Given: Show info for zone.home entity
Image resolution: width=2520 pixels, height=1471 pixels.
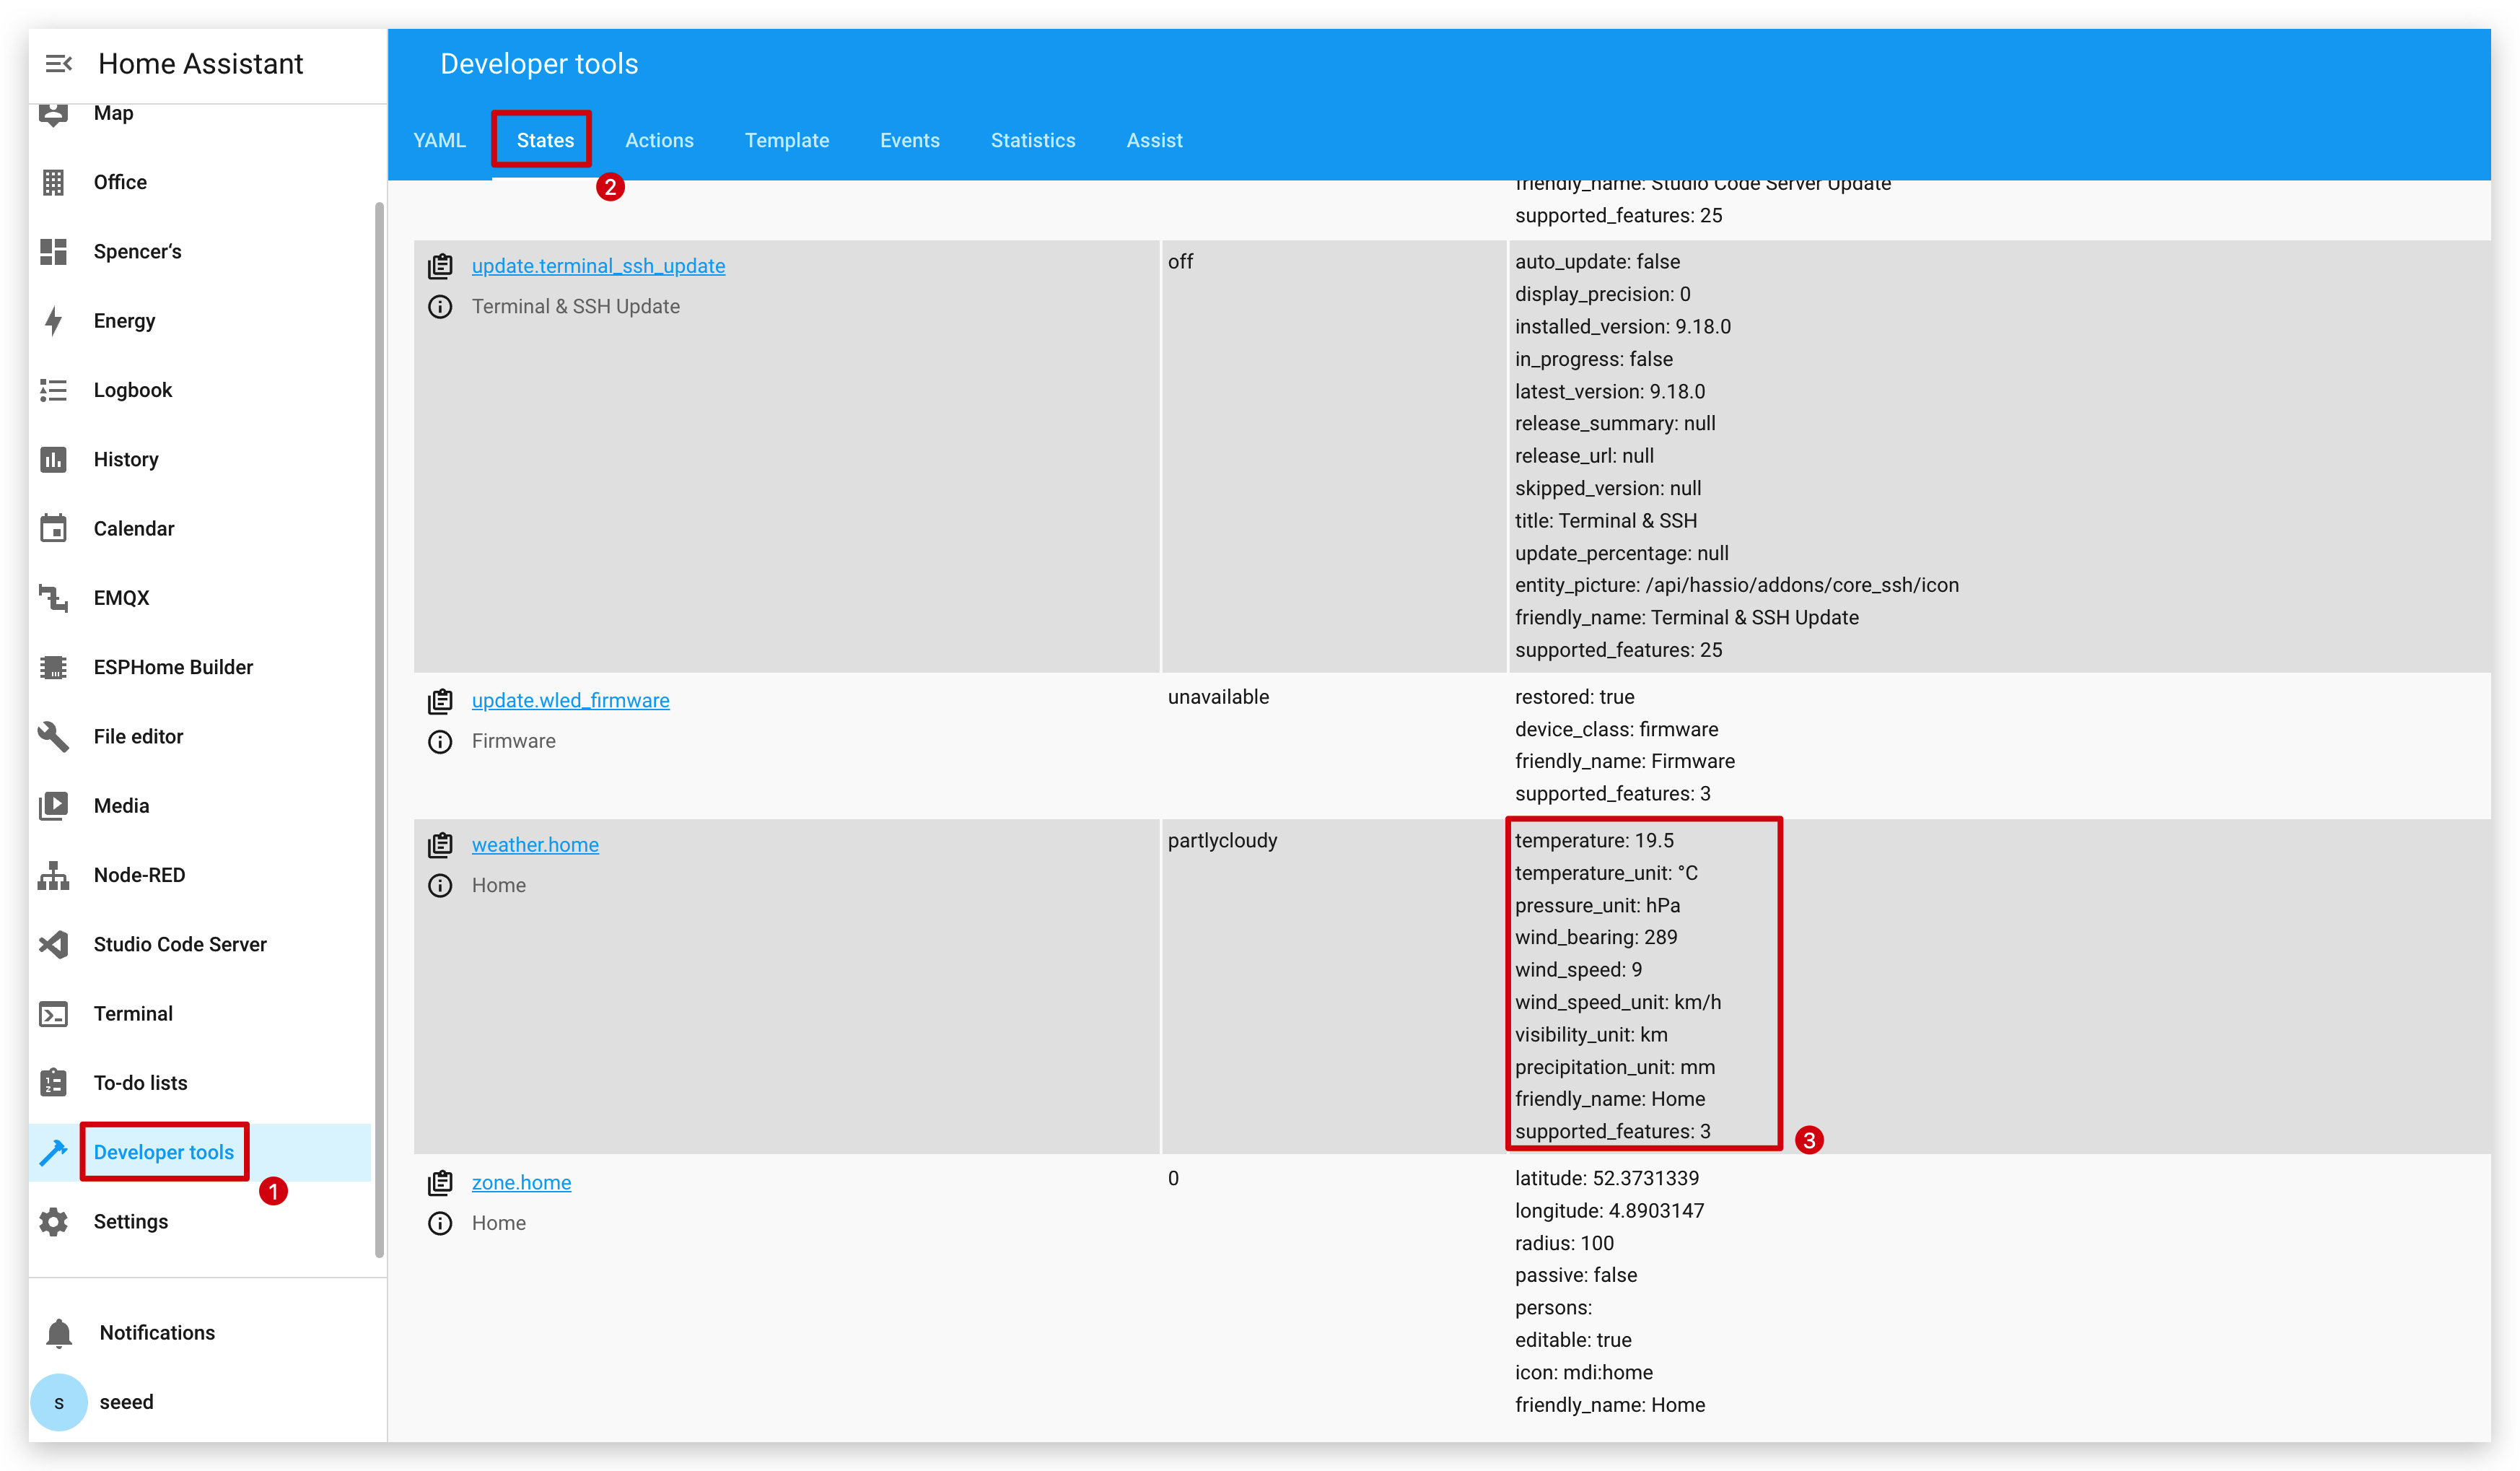Looking at the screenshot, I should pyautogui.click(x=440, y=1224).
